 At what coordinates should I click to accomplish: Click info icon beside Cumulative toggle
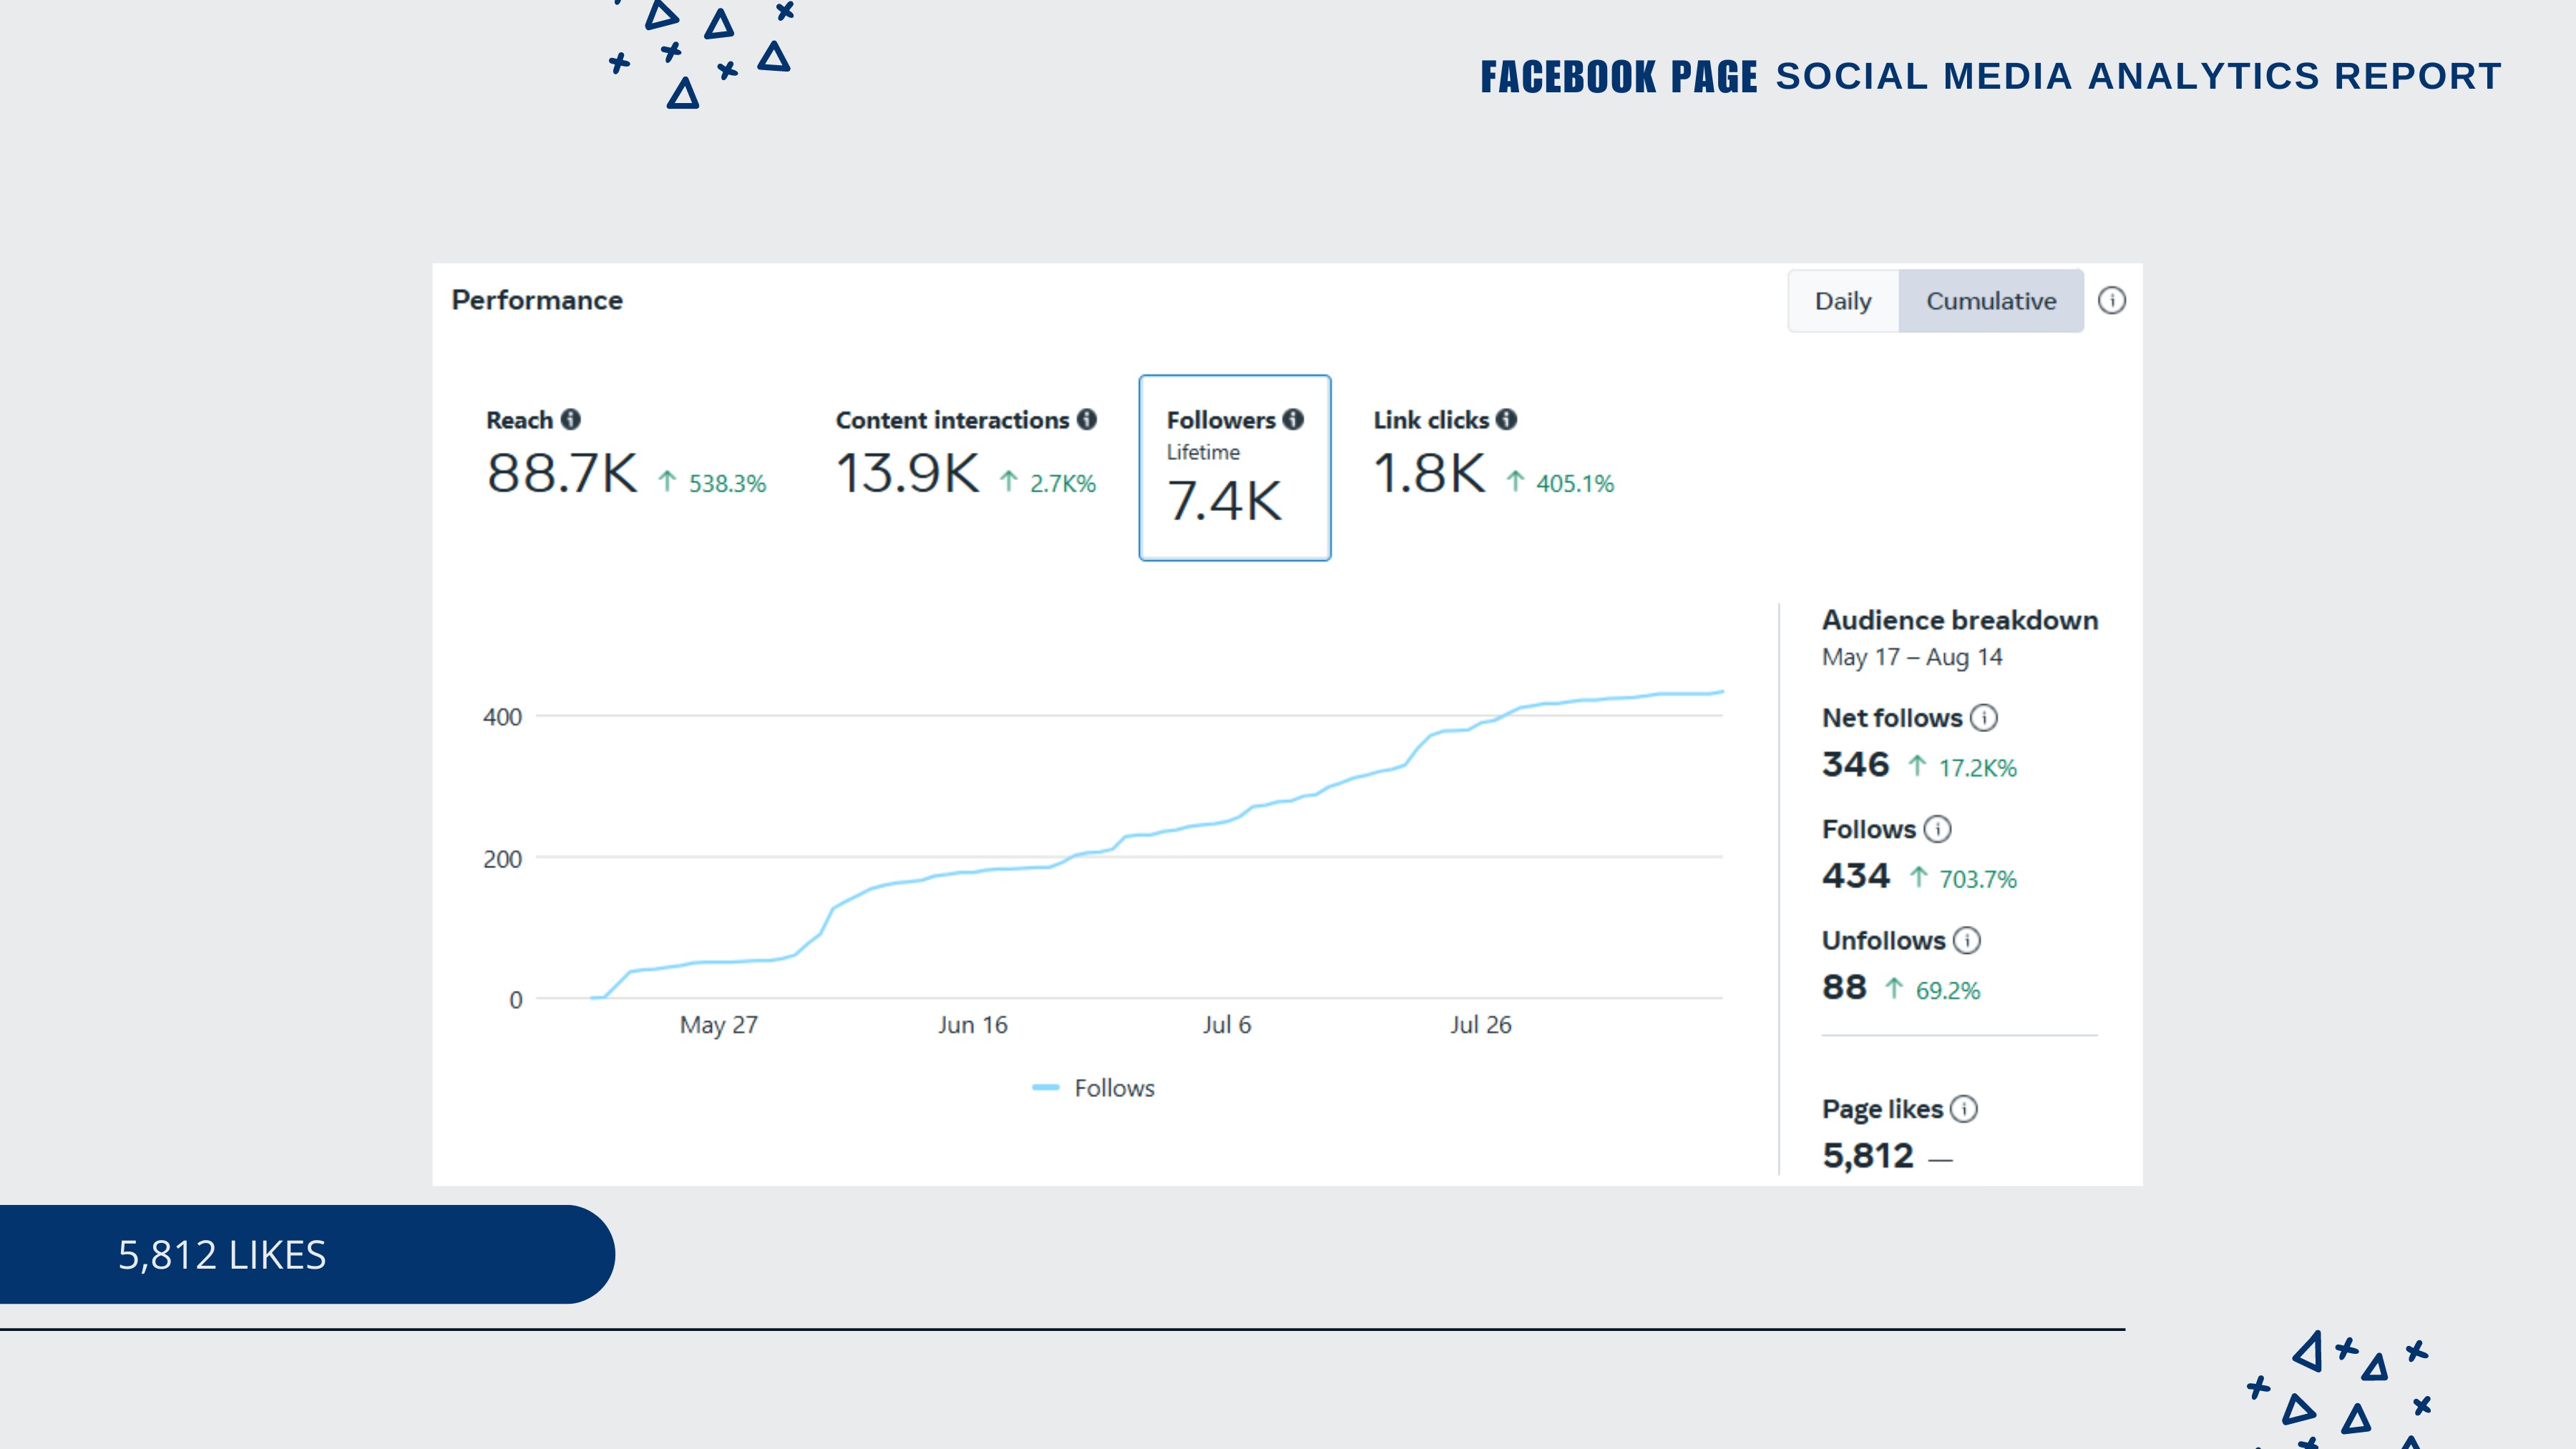pos(2111,301)
